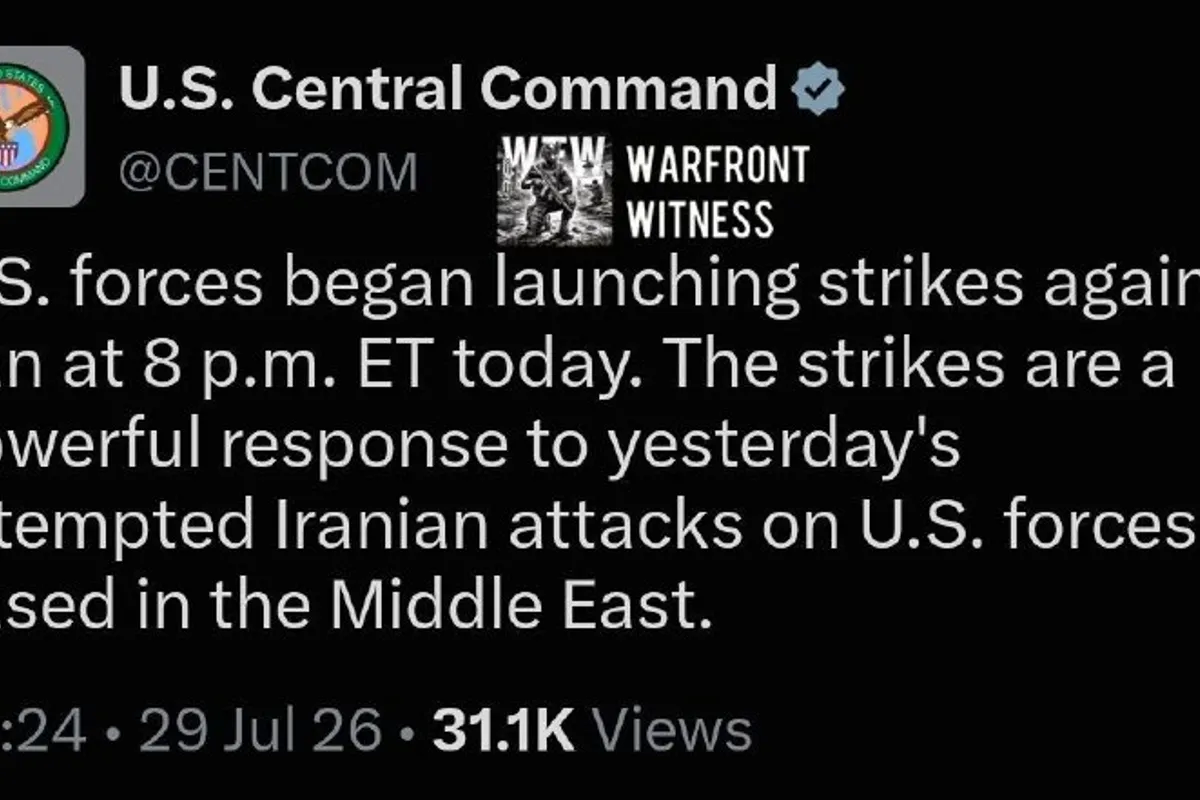
Task: Click the word WITNESS in watermark
Action: [699, 217]
